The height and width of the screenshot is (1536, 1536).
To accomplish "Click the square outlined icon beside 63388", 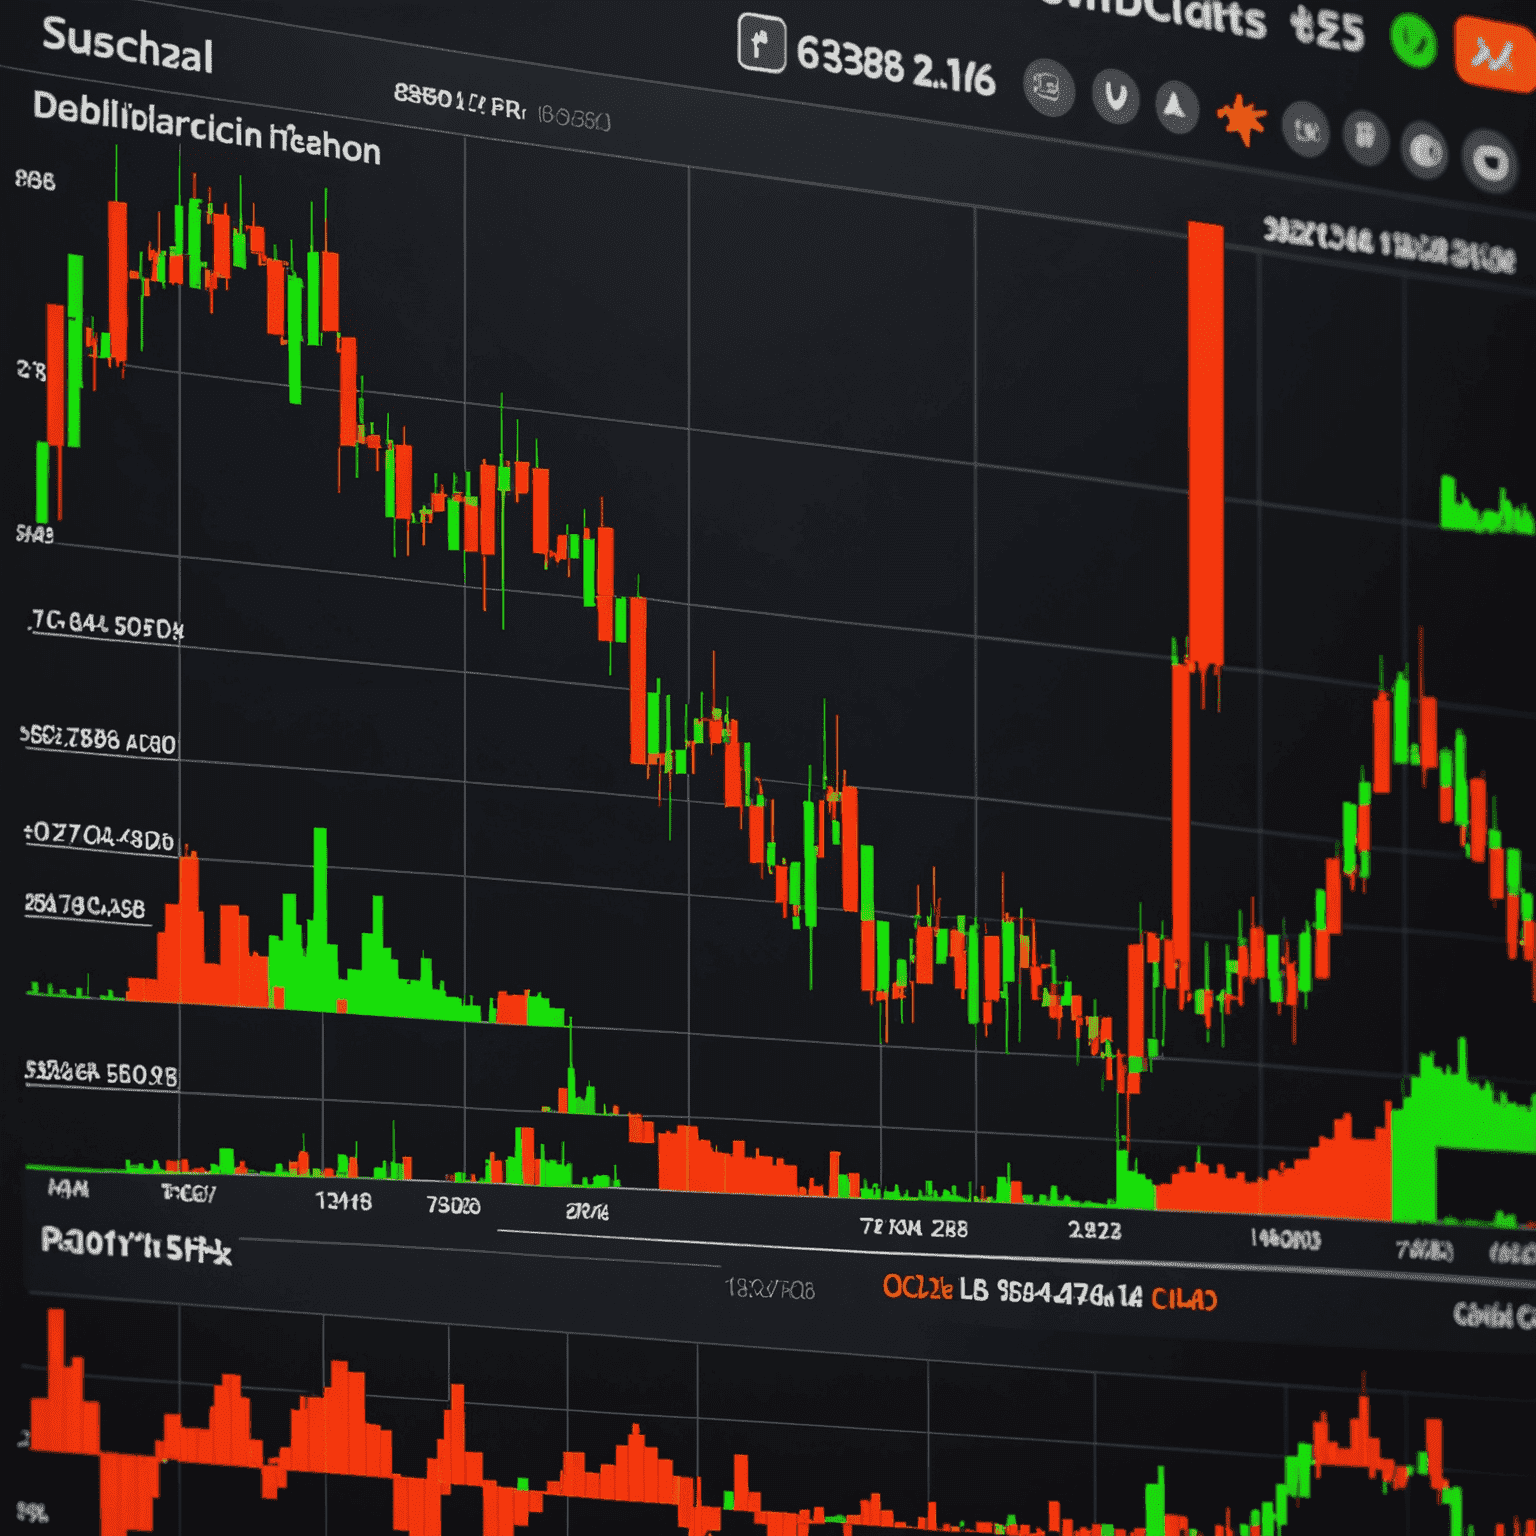I will coord(761,44).
